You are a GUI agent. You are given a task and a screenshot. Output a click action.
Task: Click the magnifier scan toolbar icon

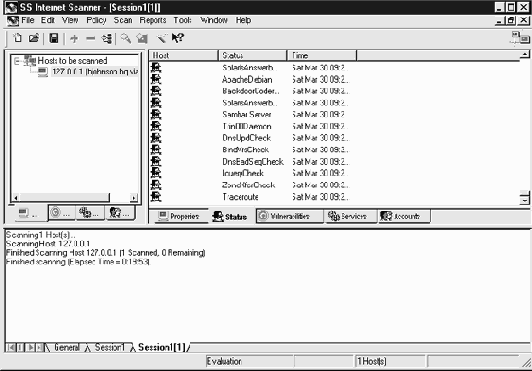click(x=126, y=38)
